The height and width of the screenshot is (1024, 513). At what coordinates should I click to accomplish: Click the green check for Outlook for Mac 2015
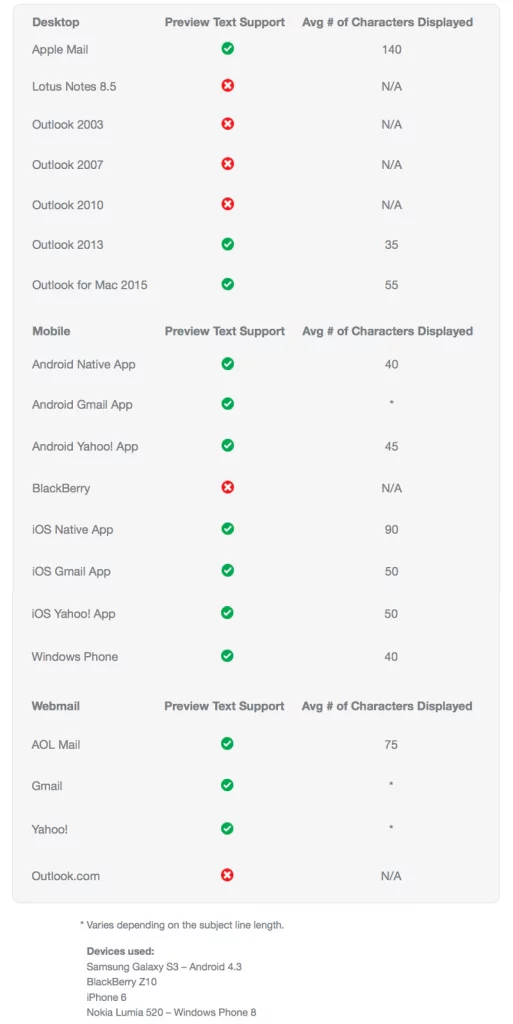click(227, 284)
